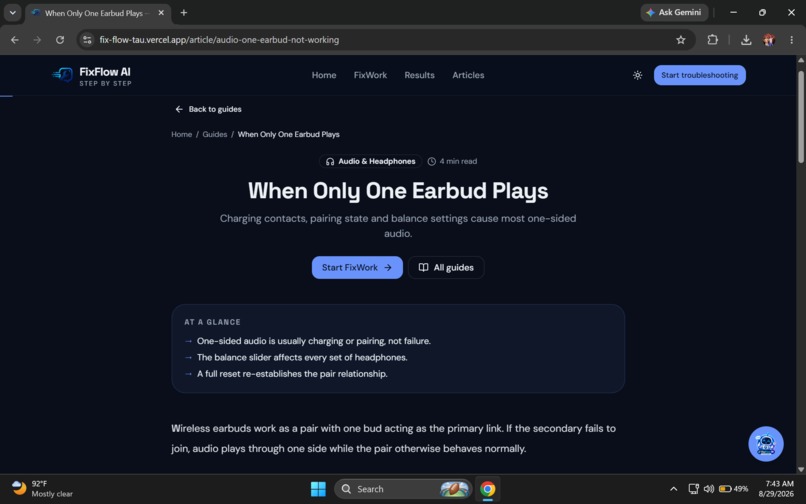Reload the page with refresh icon
The height and width of the screenshot is (504, 806).
pyautogui.click(x=60, y=40)
